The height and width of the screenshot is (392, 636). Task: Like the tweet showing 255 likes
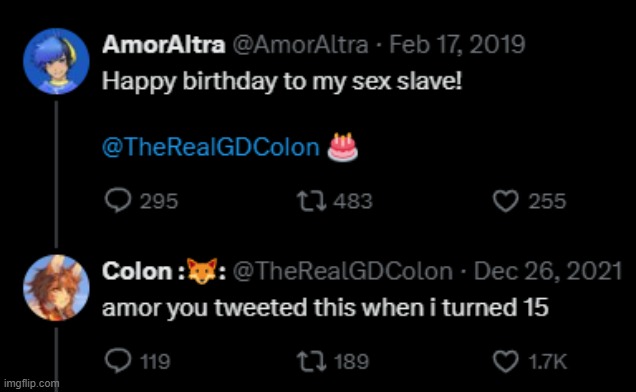tap(505, 201)
